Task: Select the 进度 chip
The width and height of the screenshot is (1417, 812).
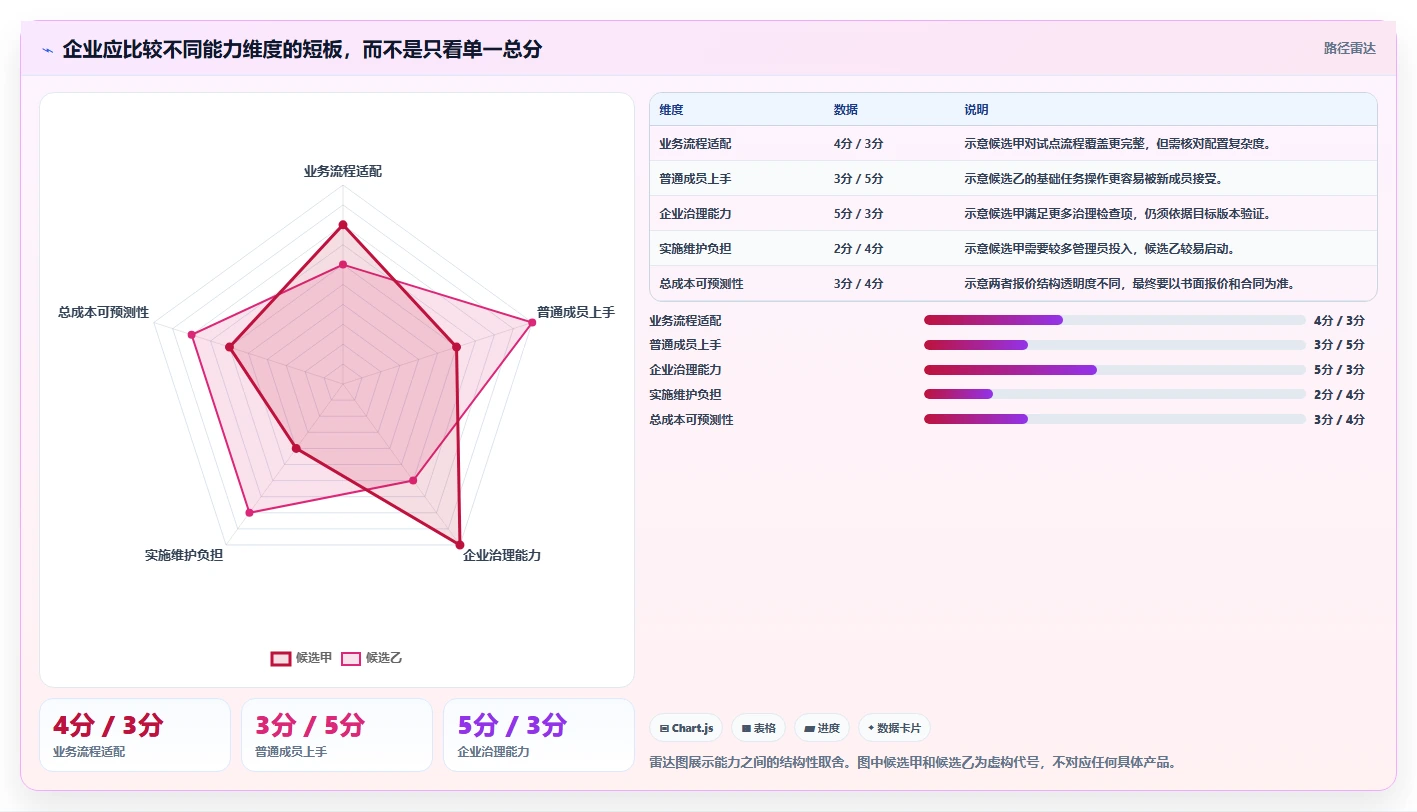Action: pos(822,728)
